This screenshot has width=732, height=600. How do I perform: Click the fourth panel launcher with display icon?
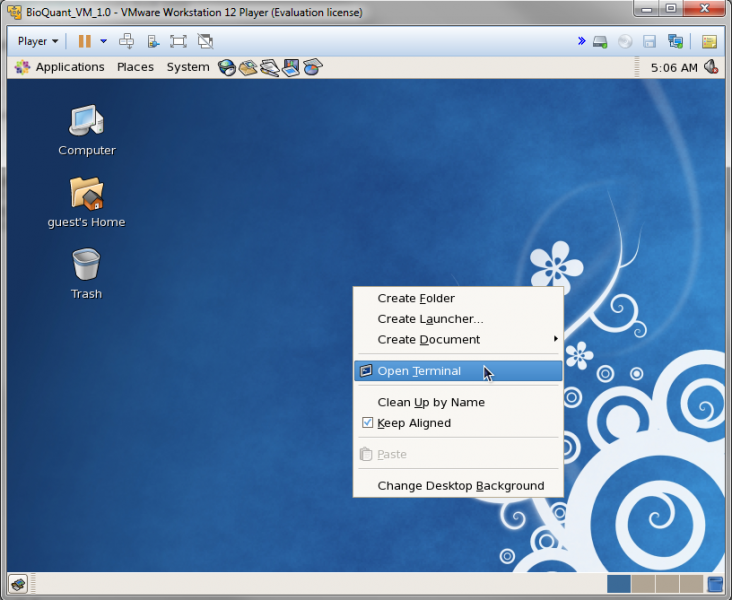point(291,68)
